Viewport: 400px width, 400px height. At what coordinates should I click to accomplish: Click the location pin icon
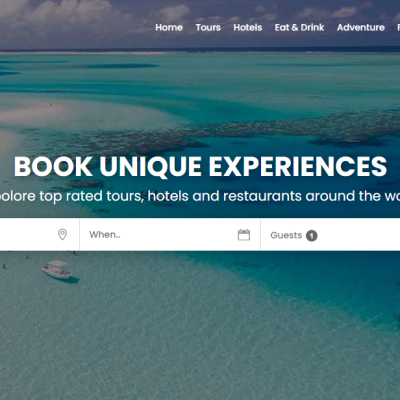(x=62, y=234)
